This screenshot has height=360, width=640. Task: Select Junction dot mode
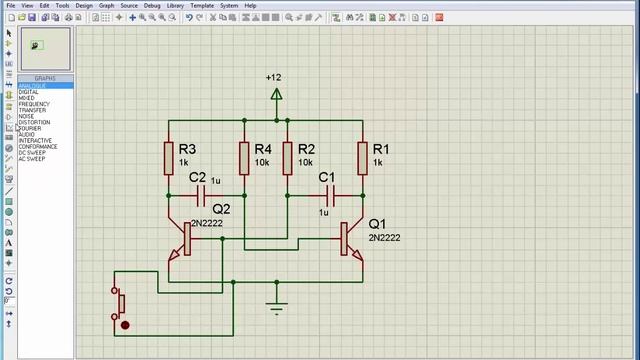[x=9, y=53]
